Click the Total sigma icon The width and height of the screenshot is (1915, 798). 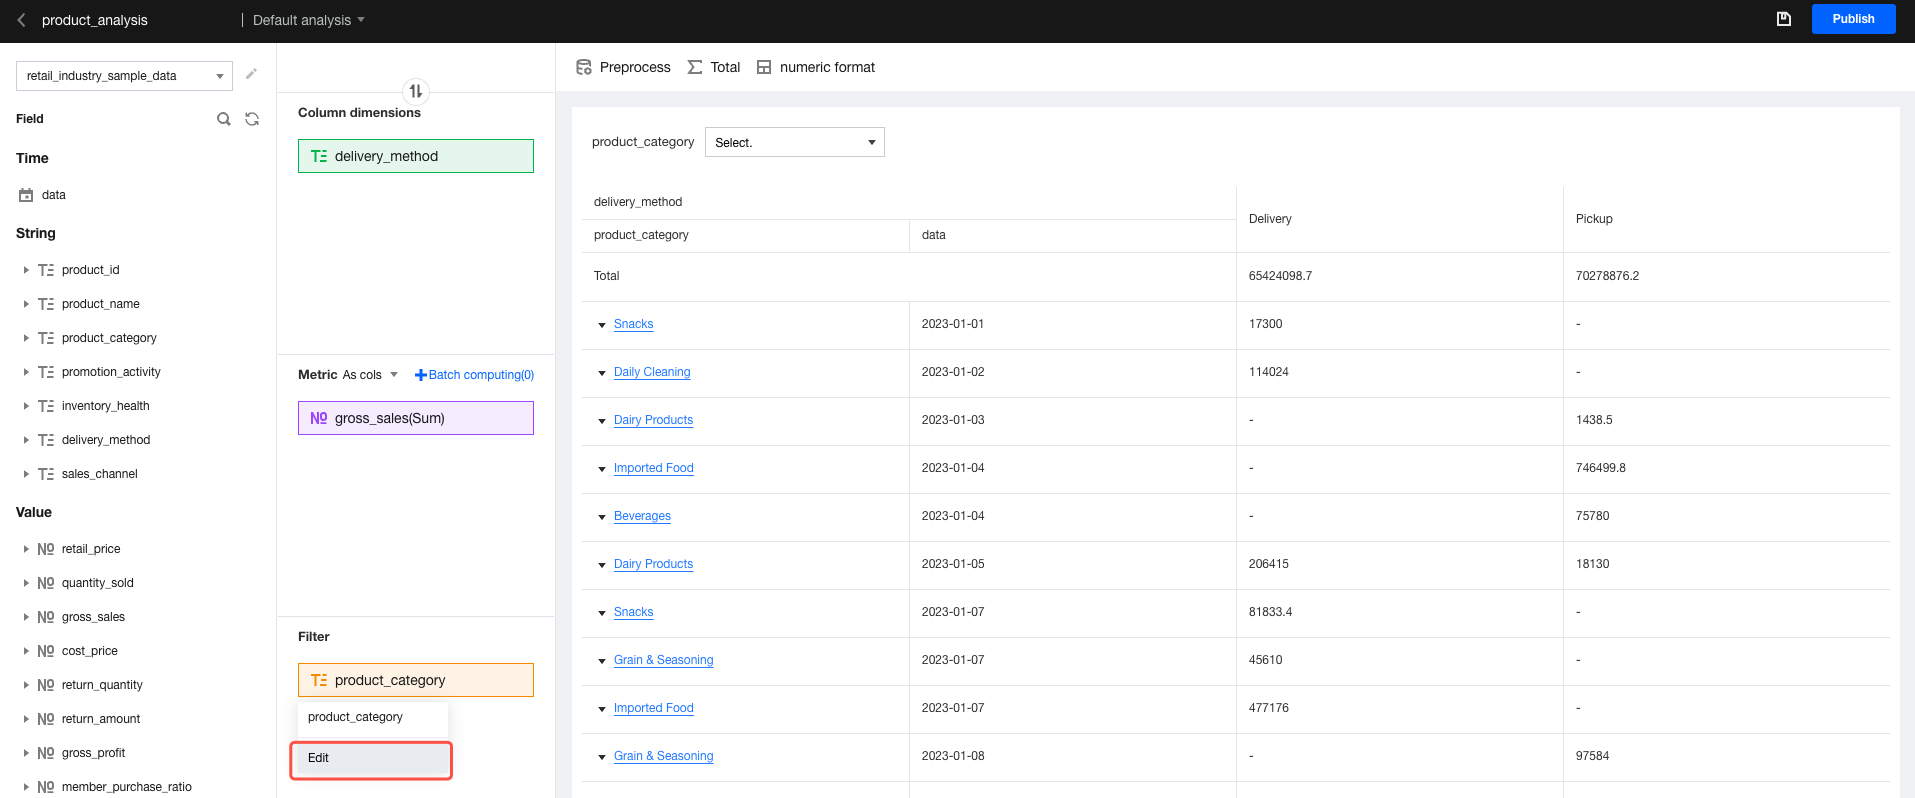[x=695, y=67]
